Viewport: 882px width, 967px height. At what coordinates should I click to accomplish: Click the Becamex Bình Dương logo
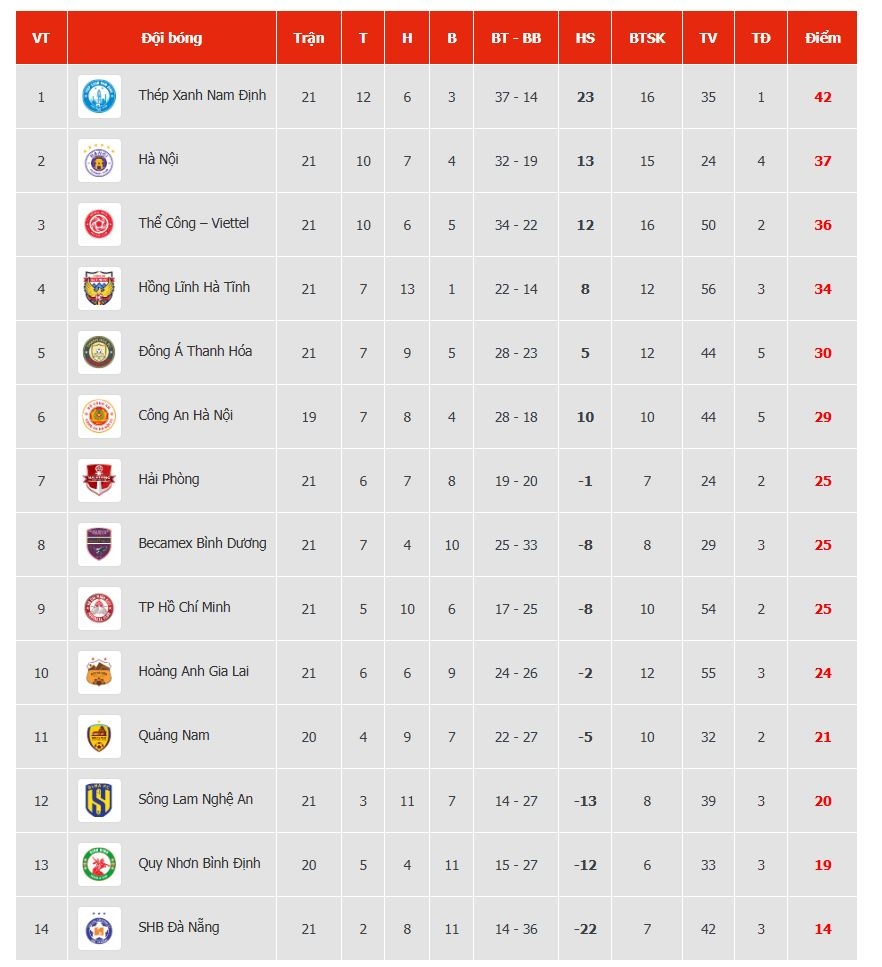click(99, 545)
